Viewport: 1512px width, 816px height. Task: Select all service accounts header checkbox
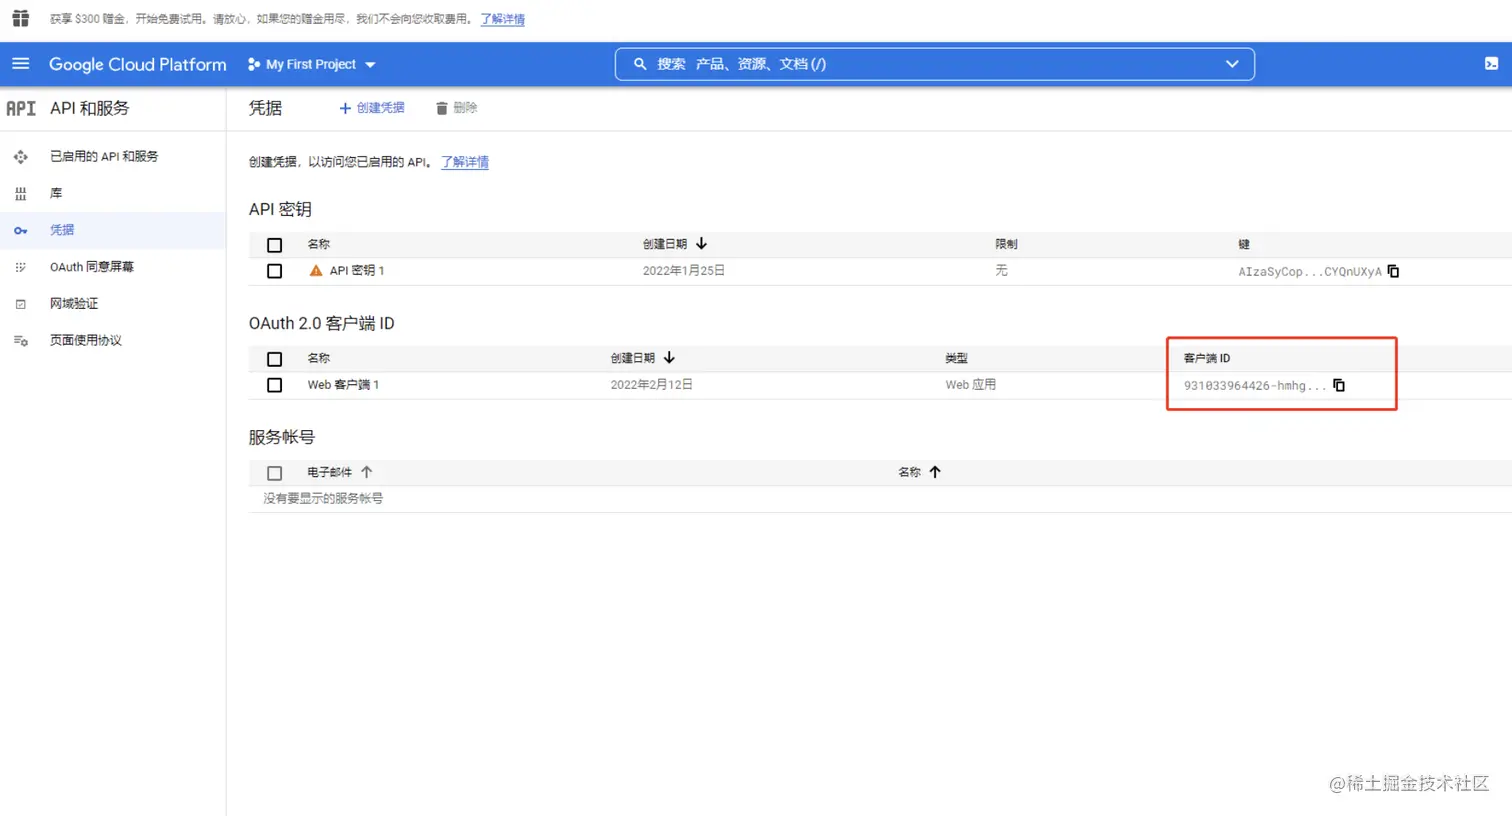point(275,473)
